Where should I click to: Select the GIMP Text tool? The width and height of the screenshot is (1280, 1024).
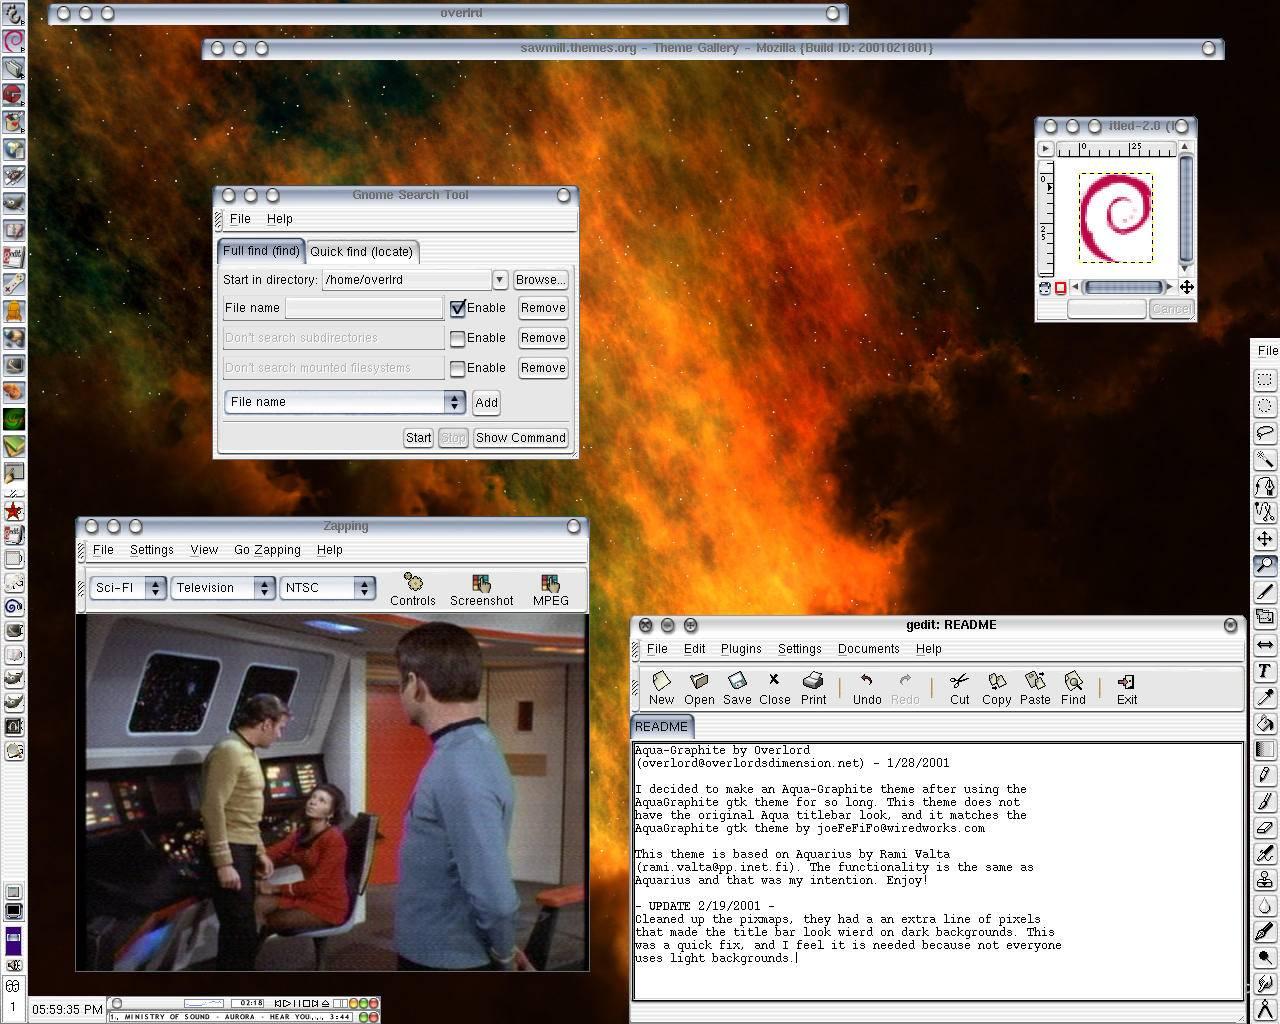coord(1265,671)
